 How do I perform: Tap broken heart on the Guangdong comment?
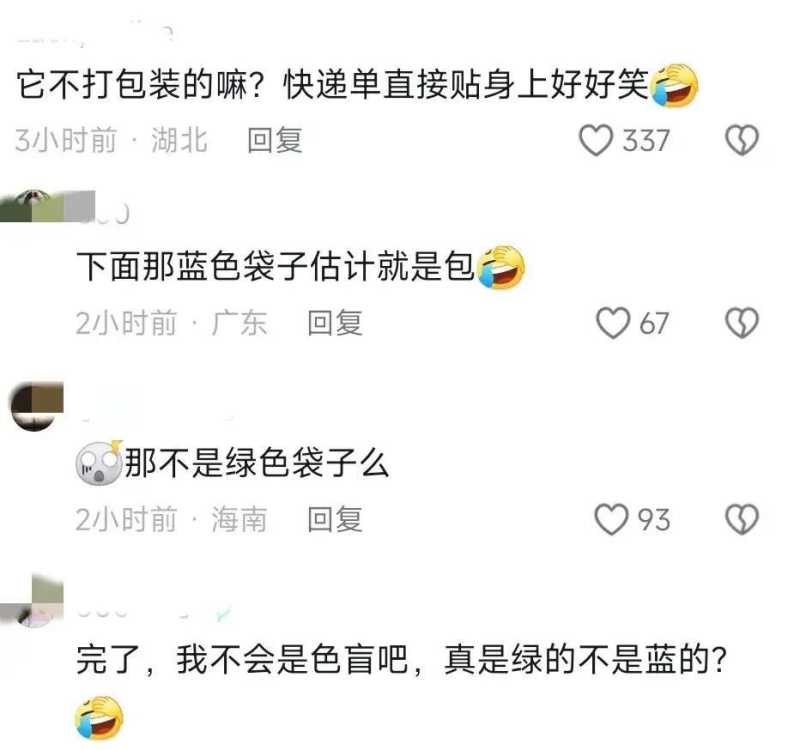pyautogui.click(x=742, y=323)
